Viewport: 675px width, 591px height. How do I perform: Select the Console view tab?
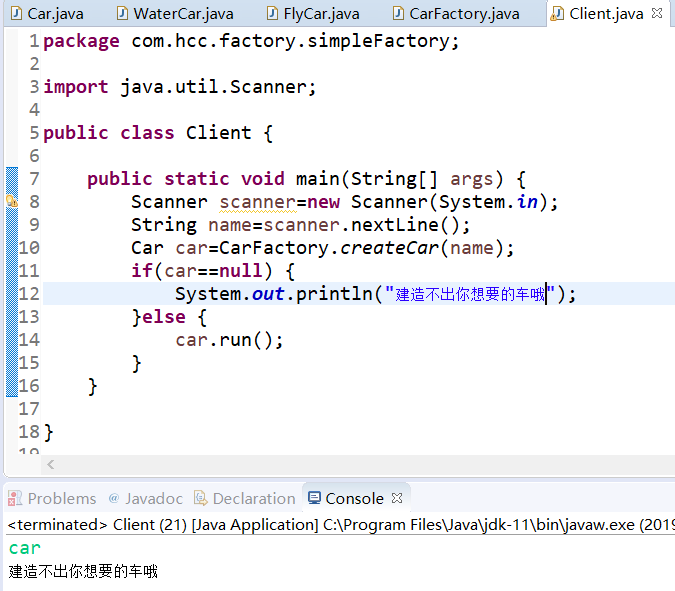354,498
